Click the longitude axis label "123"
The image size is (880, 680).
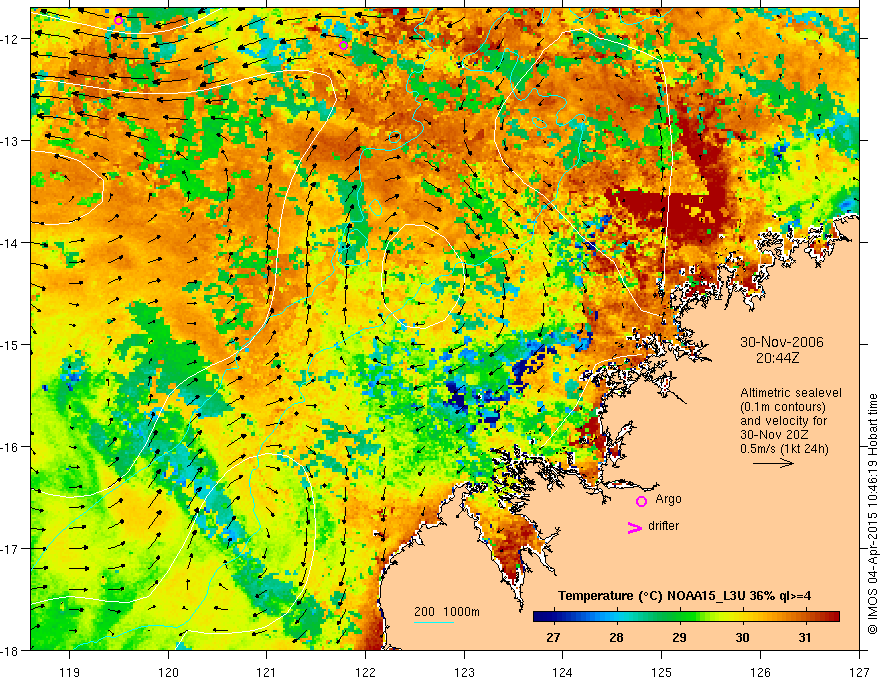pyautogui.click(x=464, y=672)
